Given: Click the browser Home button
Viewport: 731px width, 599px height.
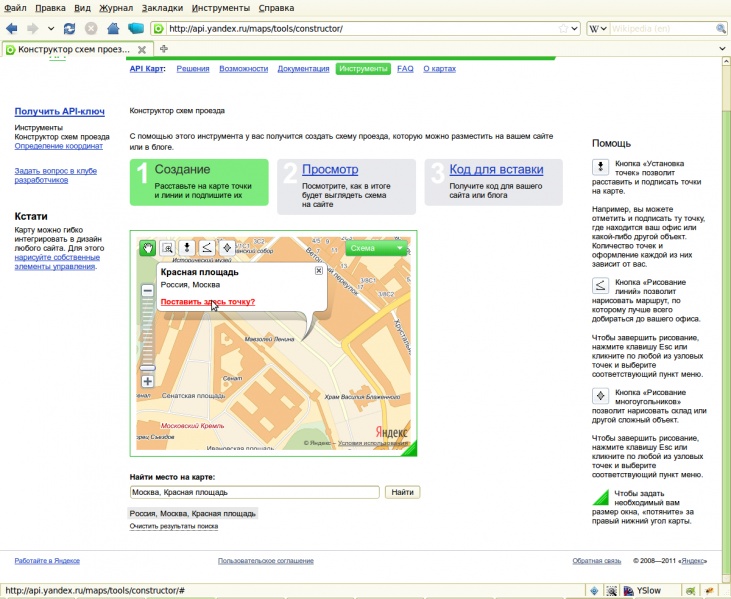Looking at the screenshot, I should 113,28.
